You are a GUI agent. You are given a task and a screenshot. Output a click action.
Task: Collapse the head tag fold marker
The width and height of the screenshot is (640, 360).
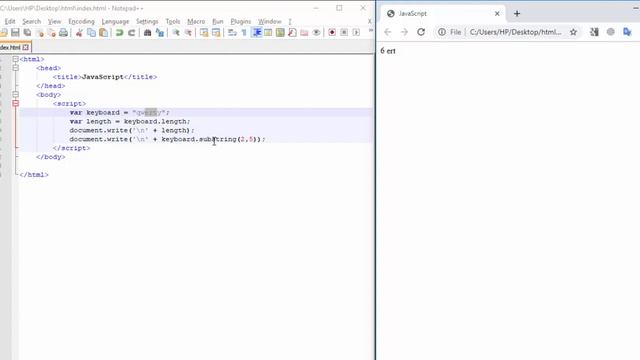16,68
